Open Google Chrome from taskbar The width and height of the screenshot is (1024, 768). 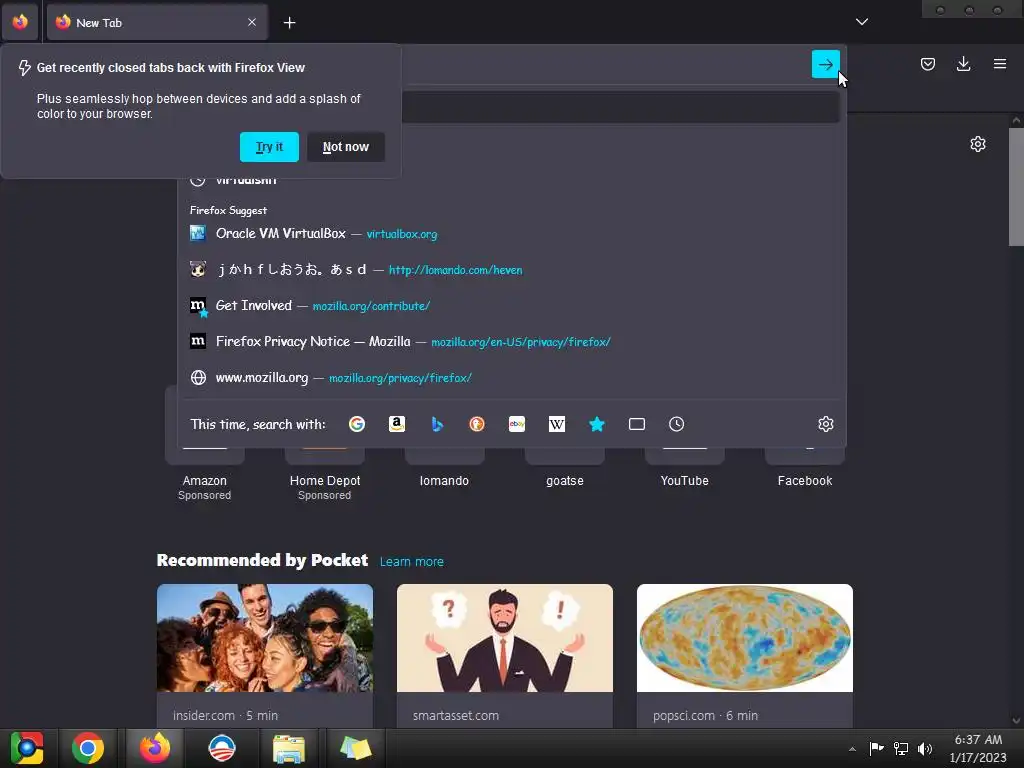pos(88,748)
